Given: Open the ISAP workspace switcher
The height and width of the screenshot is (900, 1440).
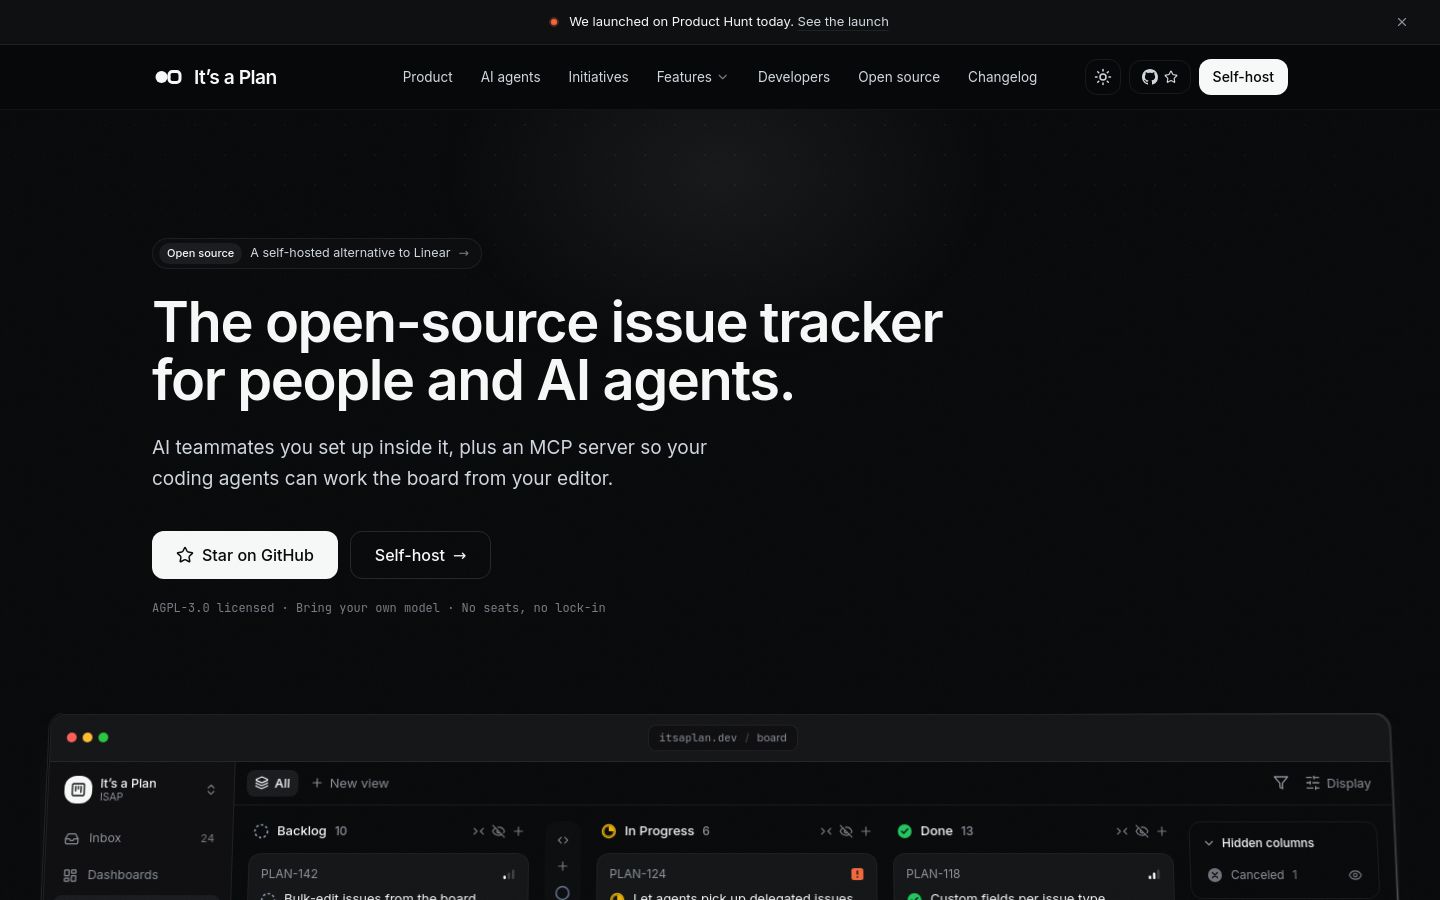Looking at the screenshot, I should pyautogui.click(x=140, y=789).
